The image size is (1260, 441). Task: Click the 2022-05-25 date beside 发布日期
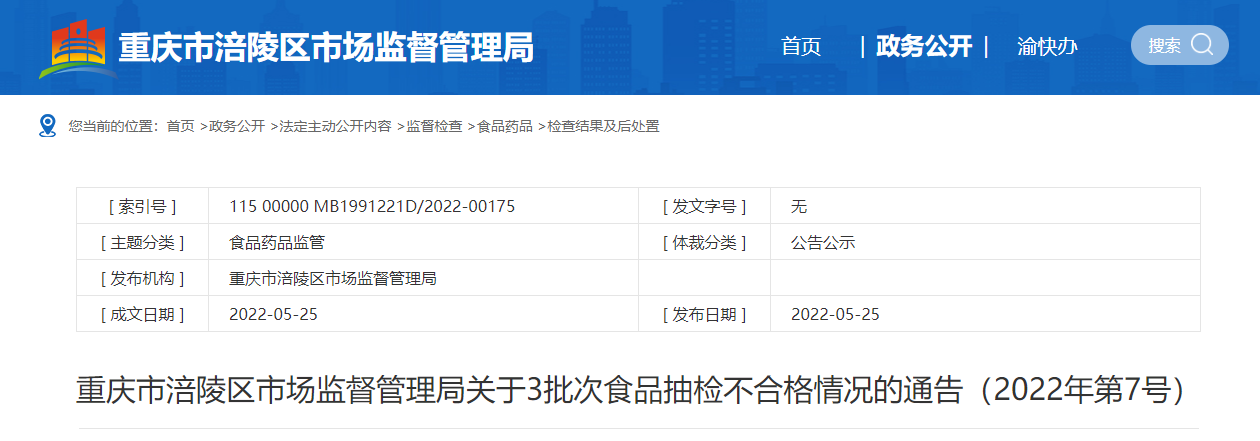point(835,314)
